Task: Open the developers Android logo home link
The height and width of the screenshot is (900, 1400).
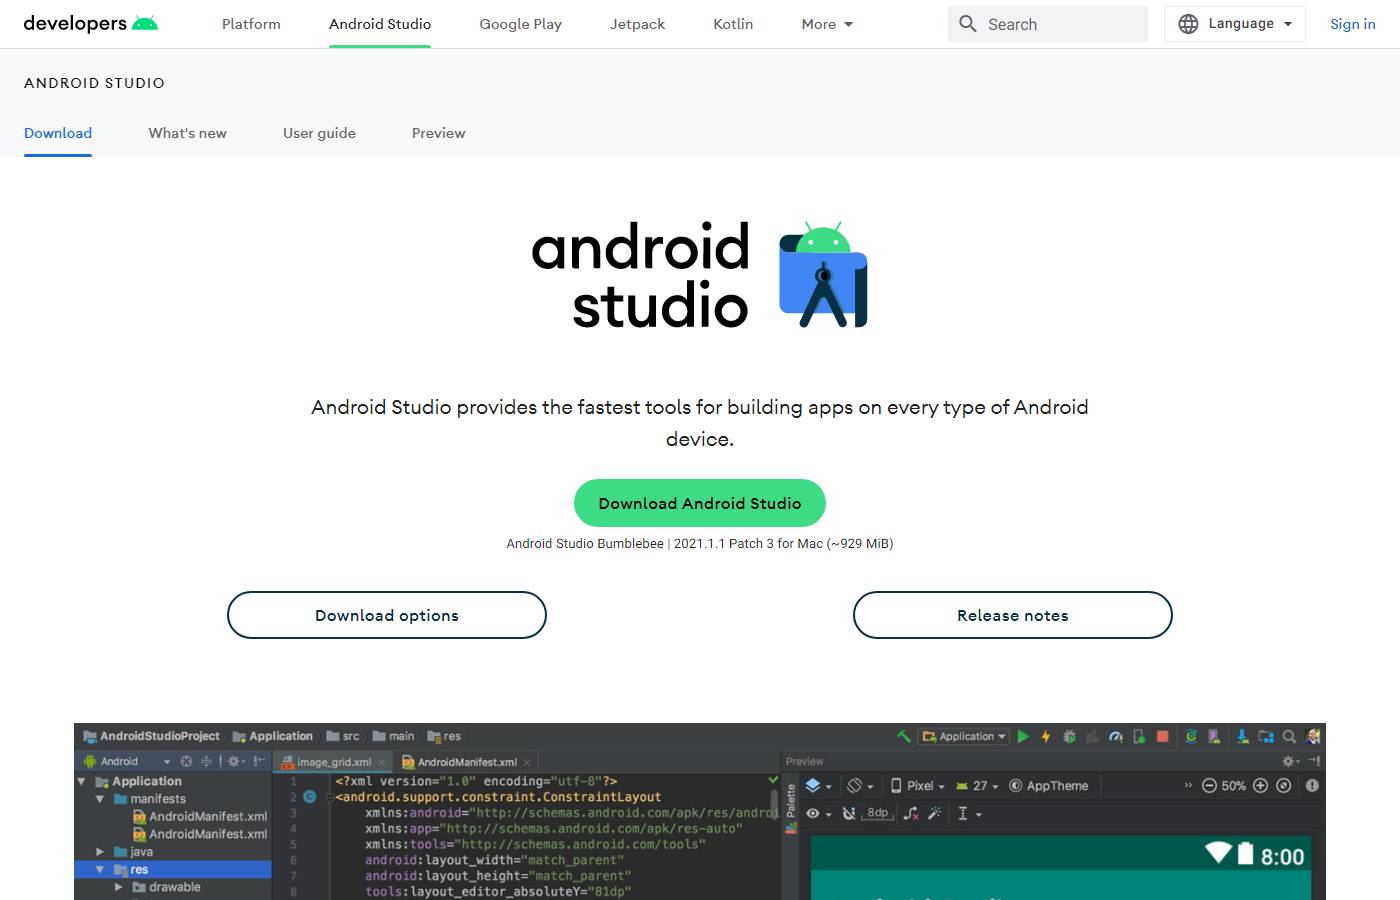Action: click(x=90, y=23)
